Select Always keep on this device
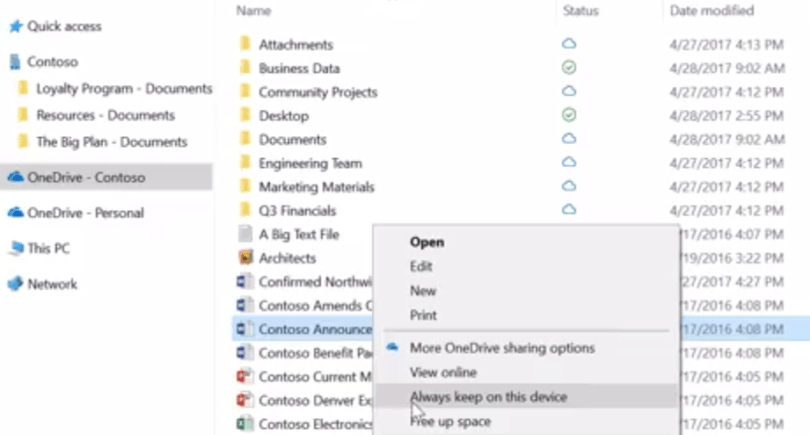 coord(489,397)
